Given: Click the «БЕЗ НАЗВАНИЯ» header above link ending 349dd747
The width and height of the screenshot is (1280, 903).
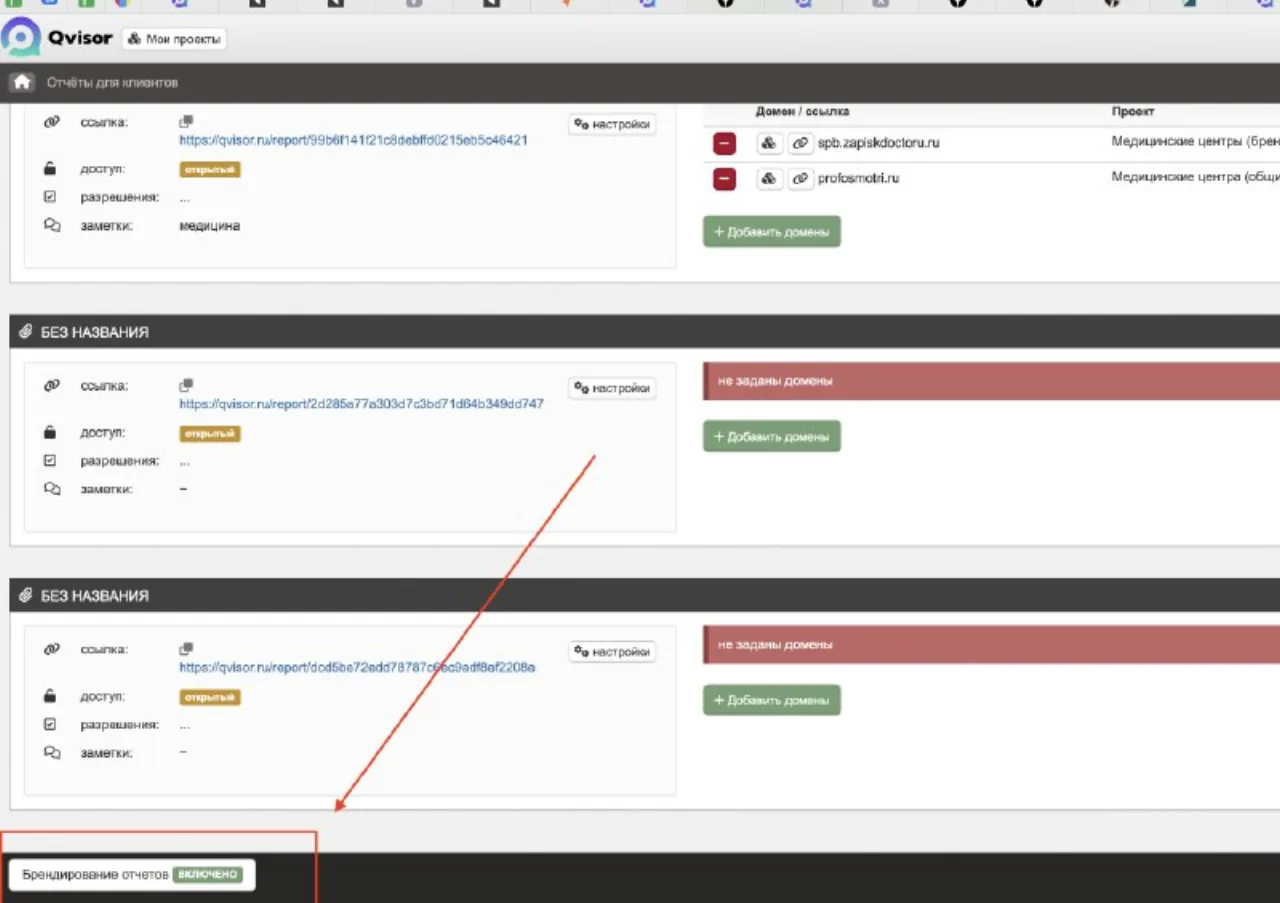Looking at the screenshot, I should 95,332.
